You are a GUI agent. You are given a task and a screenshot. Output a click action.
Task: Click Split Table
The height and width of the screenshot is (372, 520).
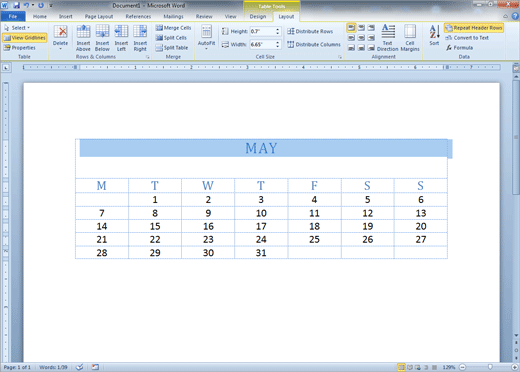[x=172, y=48]
